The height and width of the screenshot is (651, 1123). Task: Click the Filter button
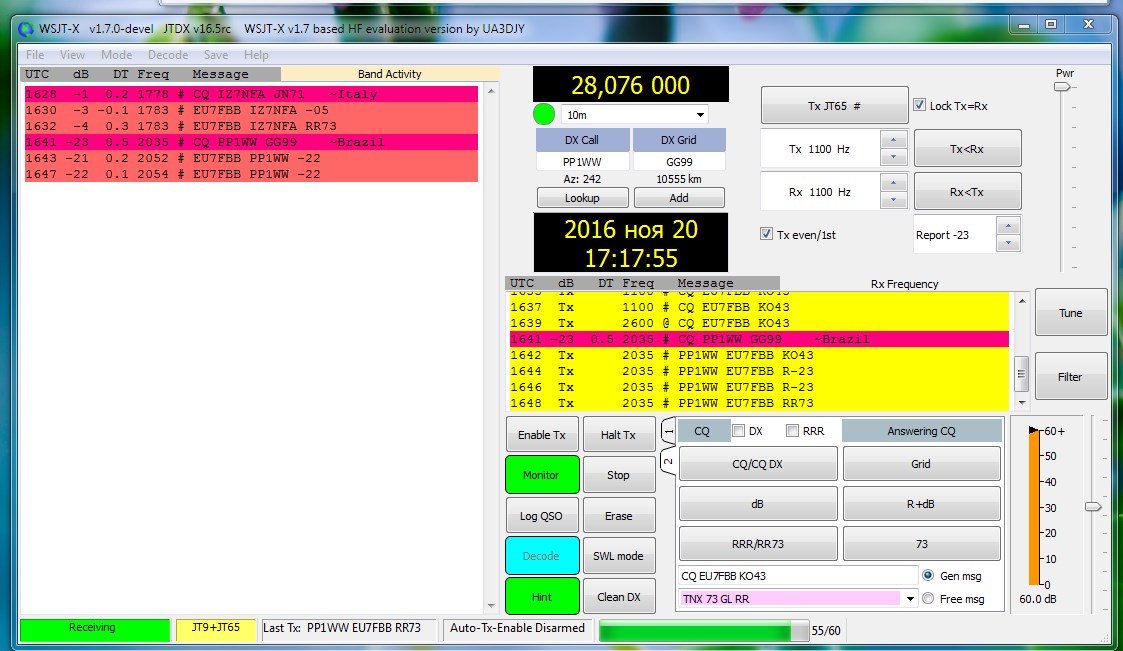(x=1071, y=377)
